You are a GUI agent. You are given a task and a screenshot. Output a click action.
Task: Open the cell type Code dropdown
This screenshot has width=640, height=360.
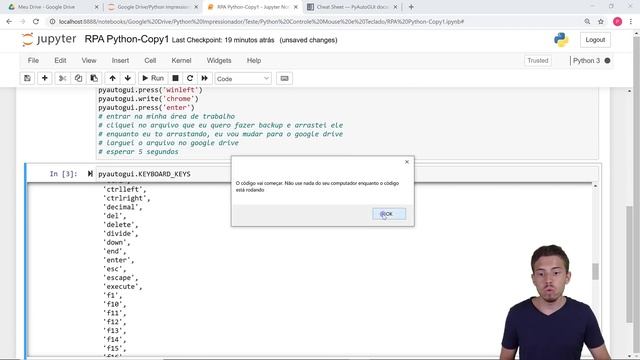243,79
